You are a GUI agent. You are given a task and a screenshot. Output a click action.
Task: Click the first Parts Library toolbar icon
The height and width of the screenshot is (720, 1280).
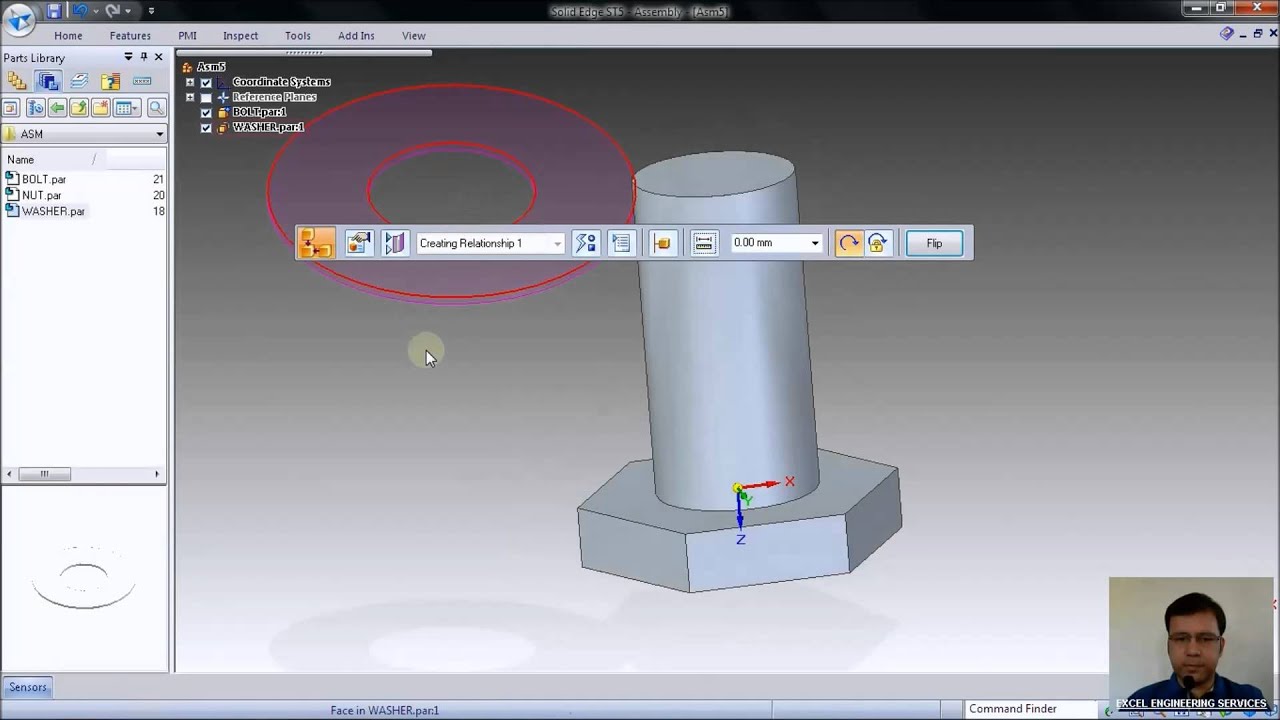[10, 108]
